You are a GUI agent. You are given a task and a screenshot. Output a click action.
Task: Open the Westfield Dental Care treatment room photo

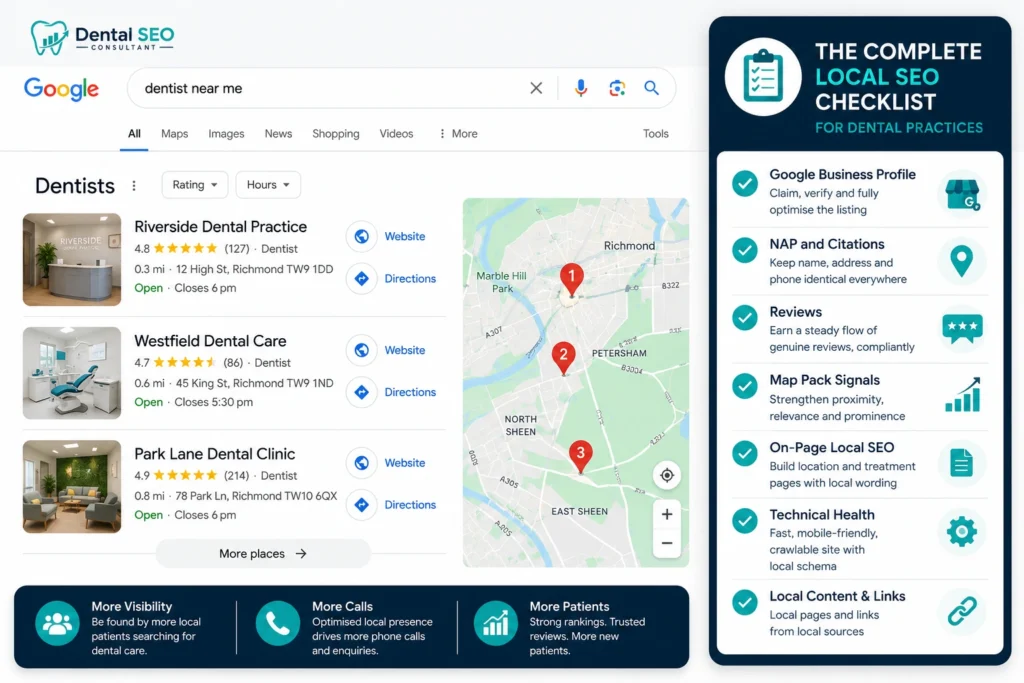click(x=72, y=373)
